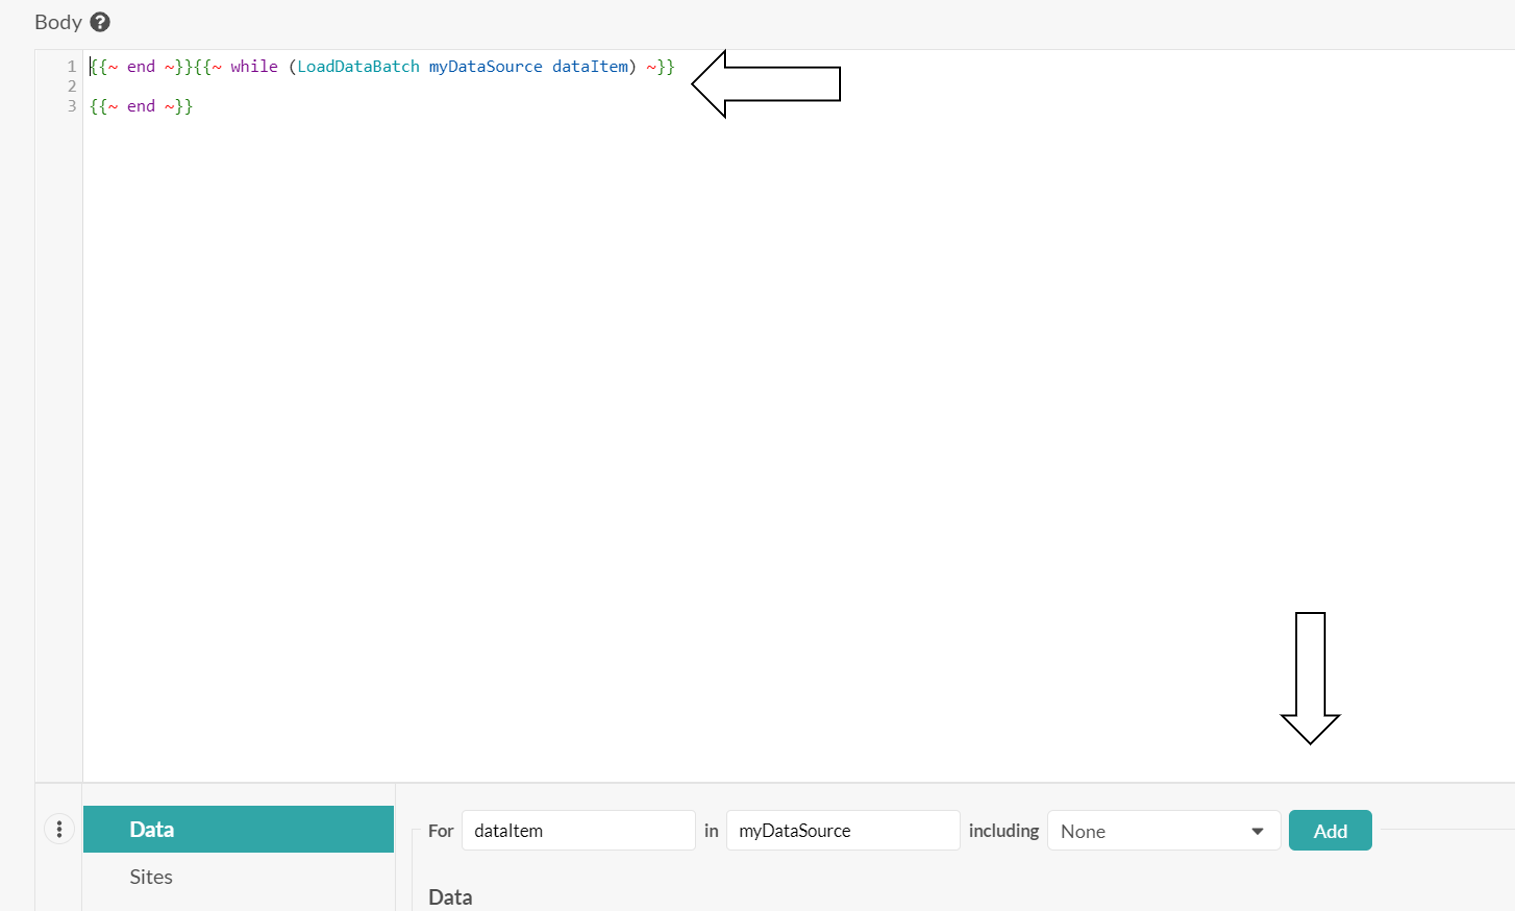Click line number 1 in the editor gutter
1515x911 pixels.
click(70, 66)
